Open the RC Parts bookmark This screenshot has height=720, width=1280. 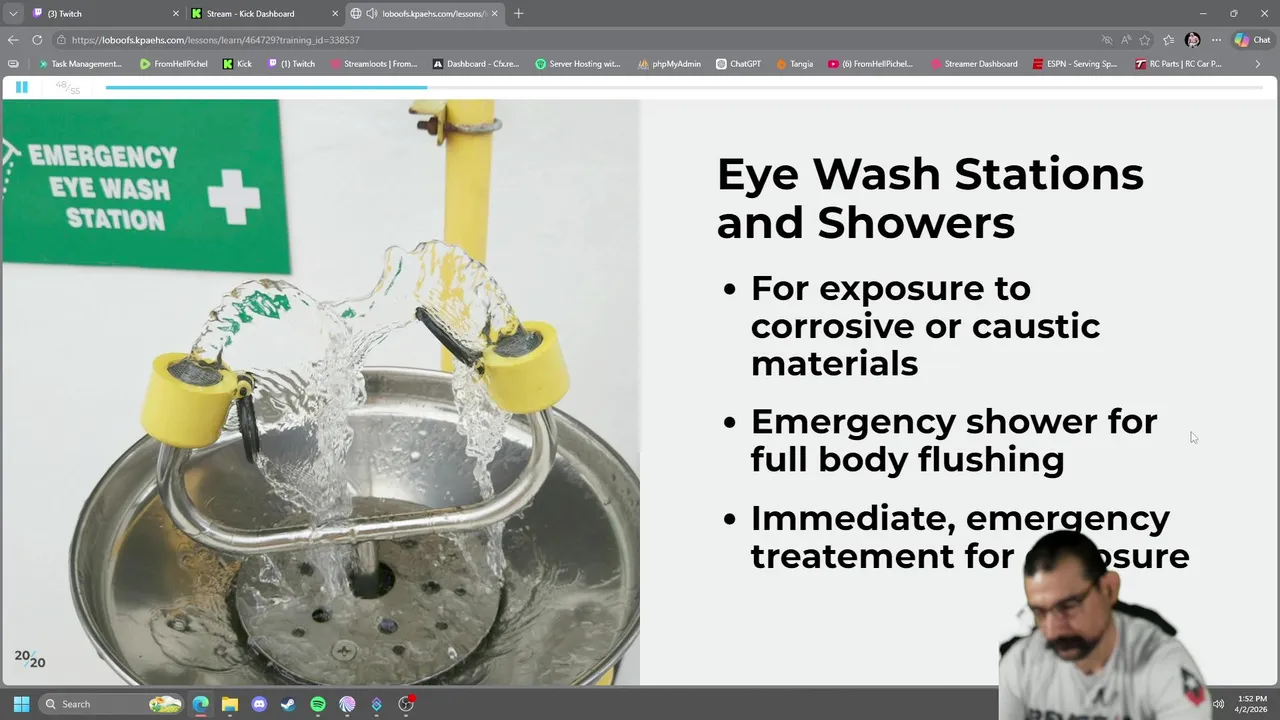[1179, 64]
